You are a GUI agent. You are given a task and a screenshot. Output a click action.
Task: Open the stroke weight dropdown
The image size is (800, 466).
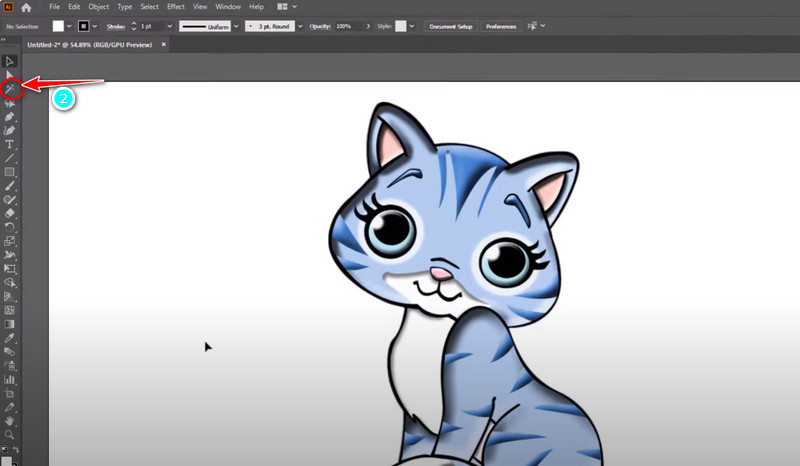[x=169, y=26]
